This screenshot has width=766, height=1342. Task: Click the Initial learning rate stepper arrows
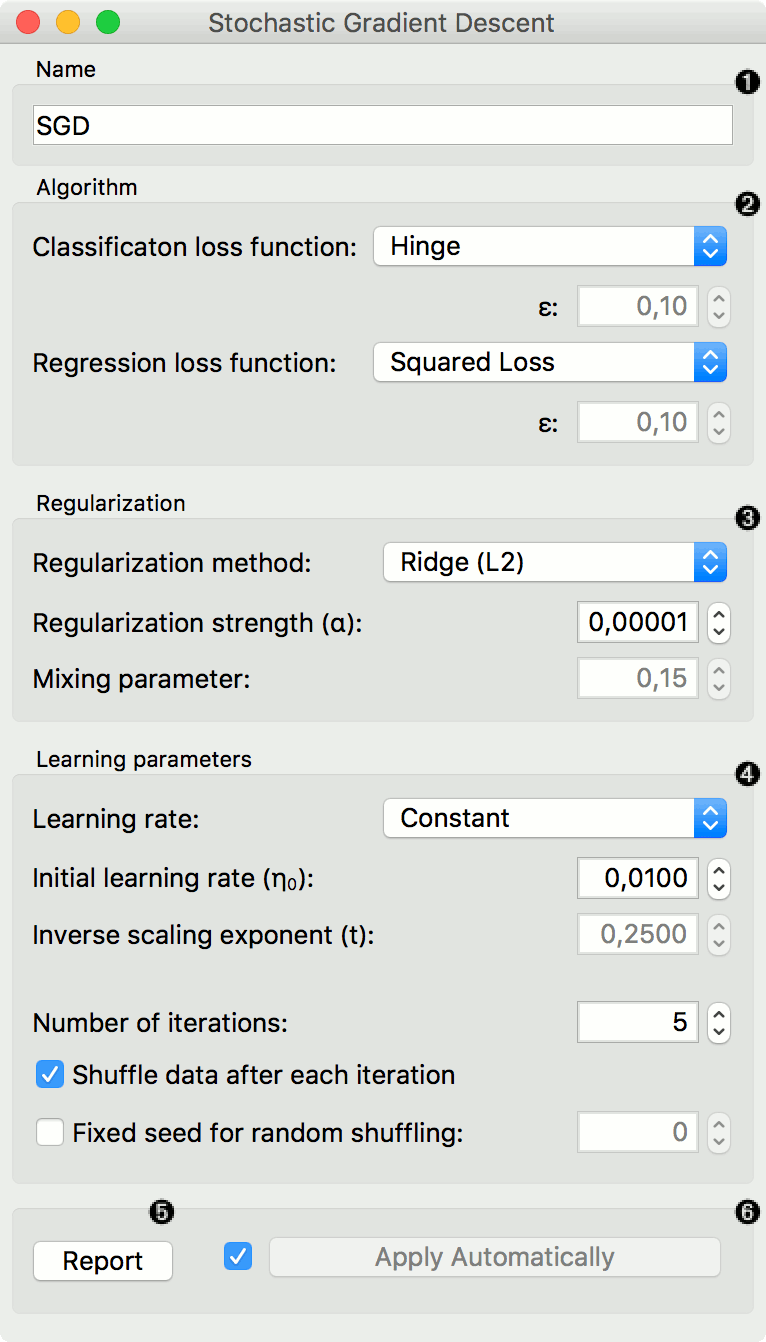tap(718, 880)
